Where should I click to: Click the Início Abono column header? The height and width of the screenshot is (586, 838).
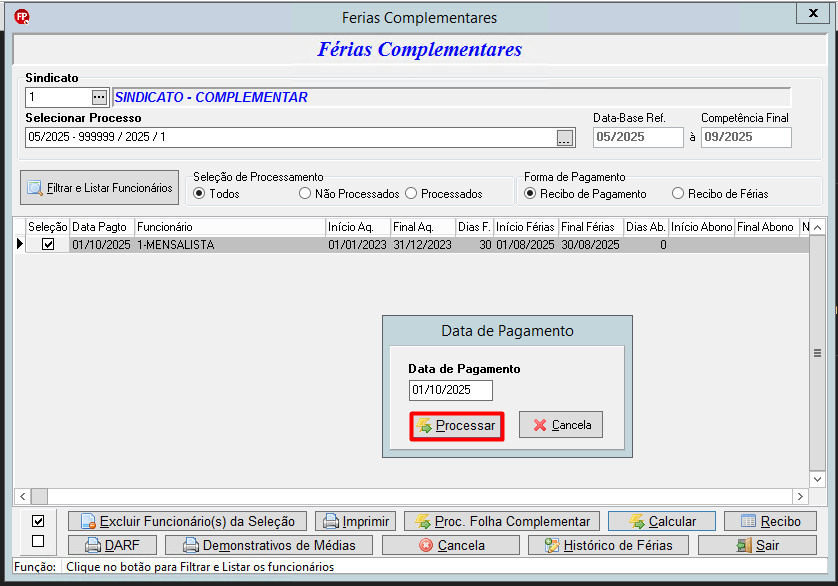[702, 227]
